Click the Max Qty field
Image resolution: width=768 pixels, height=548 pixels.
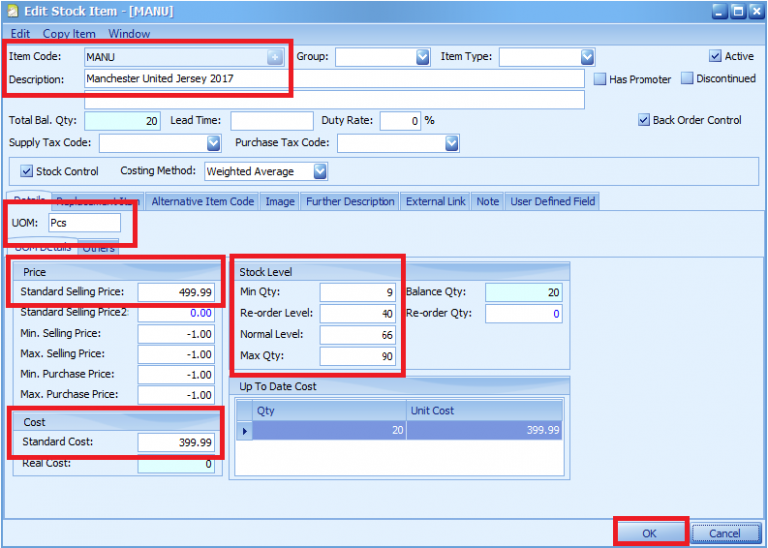tap(358, 356)
